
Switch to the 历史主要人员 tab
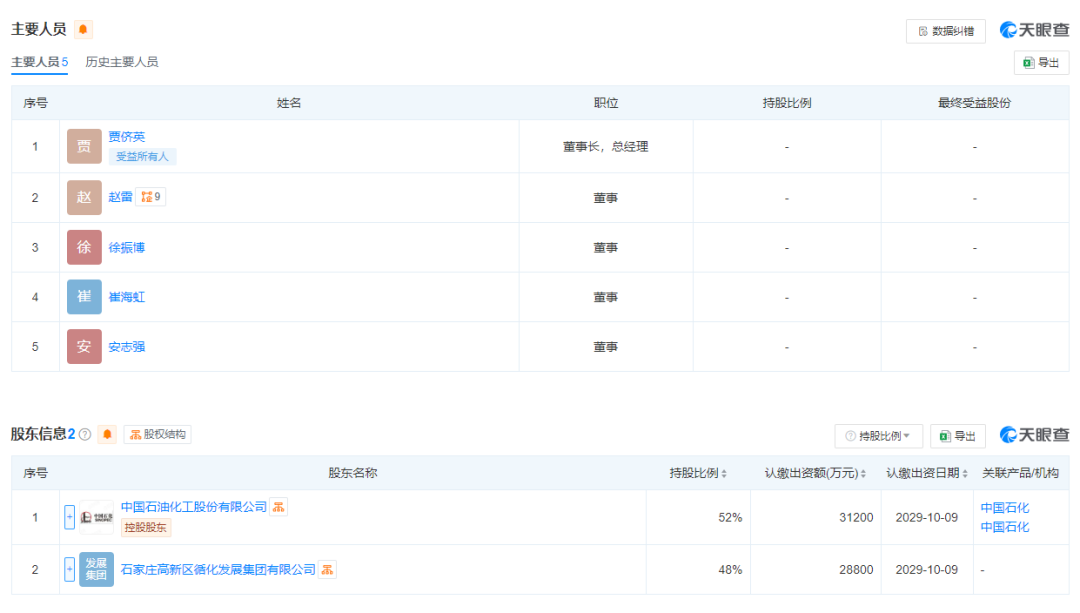[121, 62]
